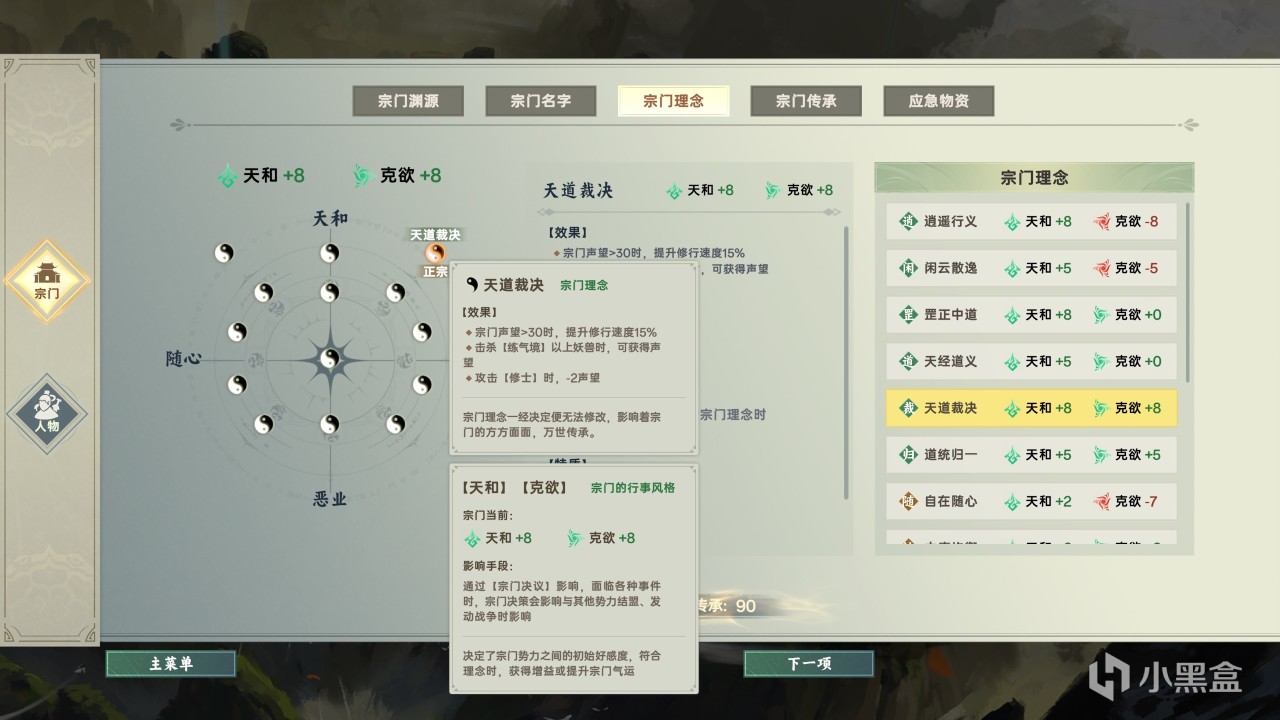Choose the 闲云散逸 doctrine row

click(1031, 268)
